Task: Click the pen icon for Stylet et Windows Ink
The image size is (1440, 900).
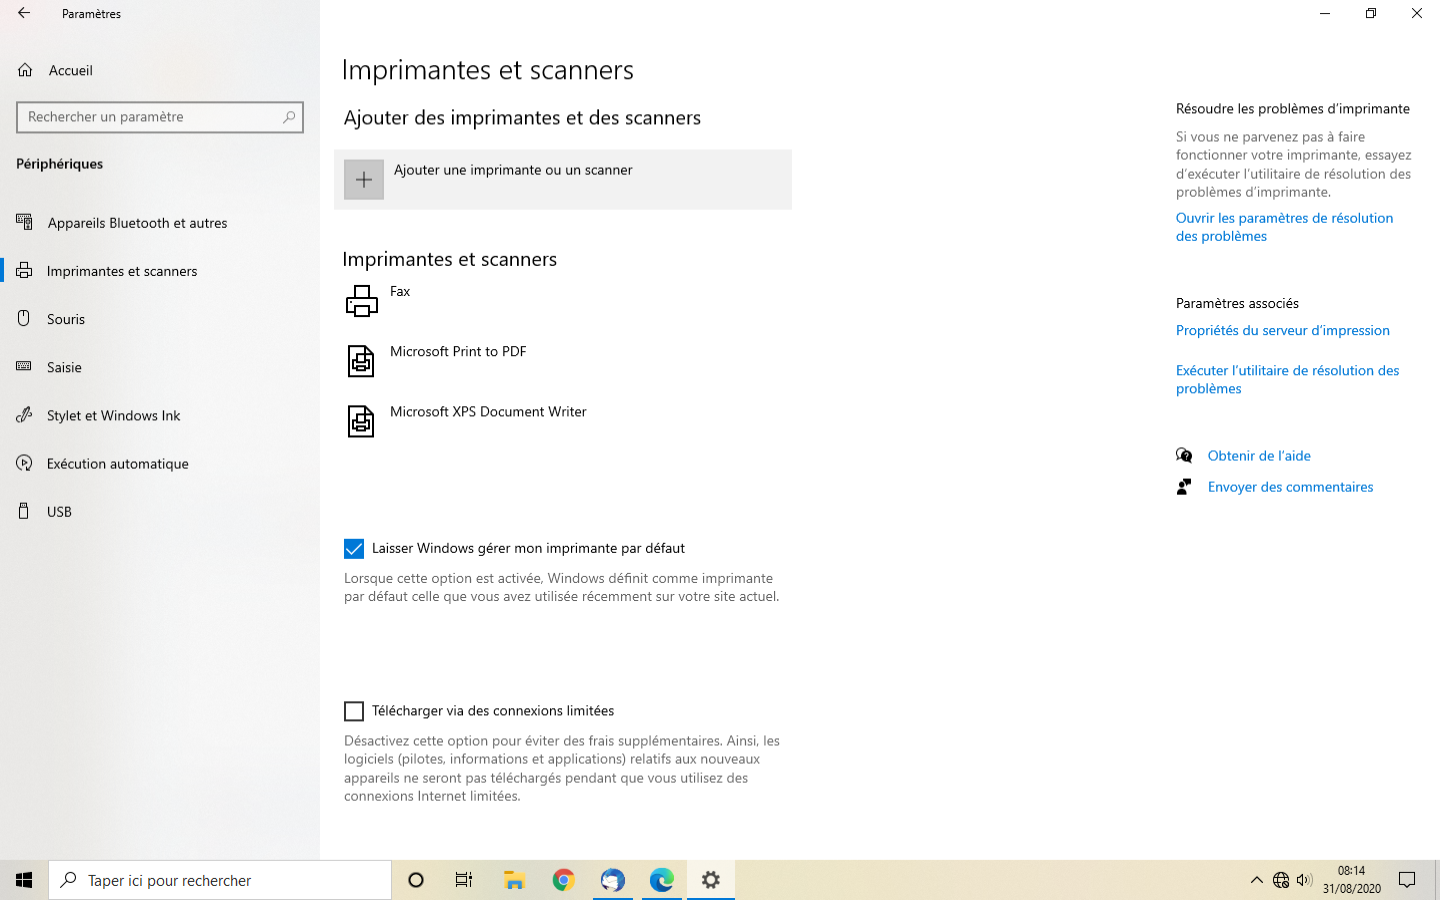Action: tap(25, 414)
